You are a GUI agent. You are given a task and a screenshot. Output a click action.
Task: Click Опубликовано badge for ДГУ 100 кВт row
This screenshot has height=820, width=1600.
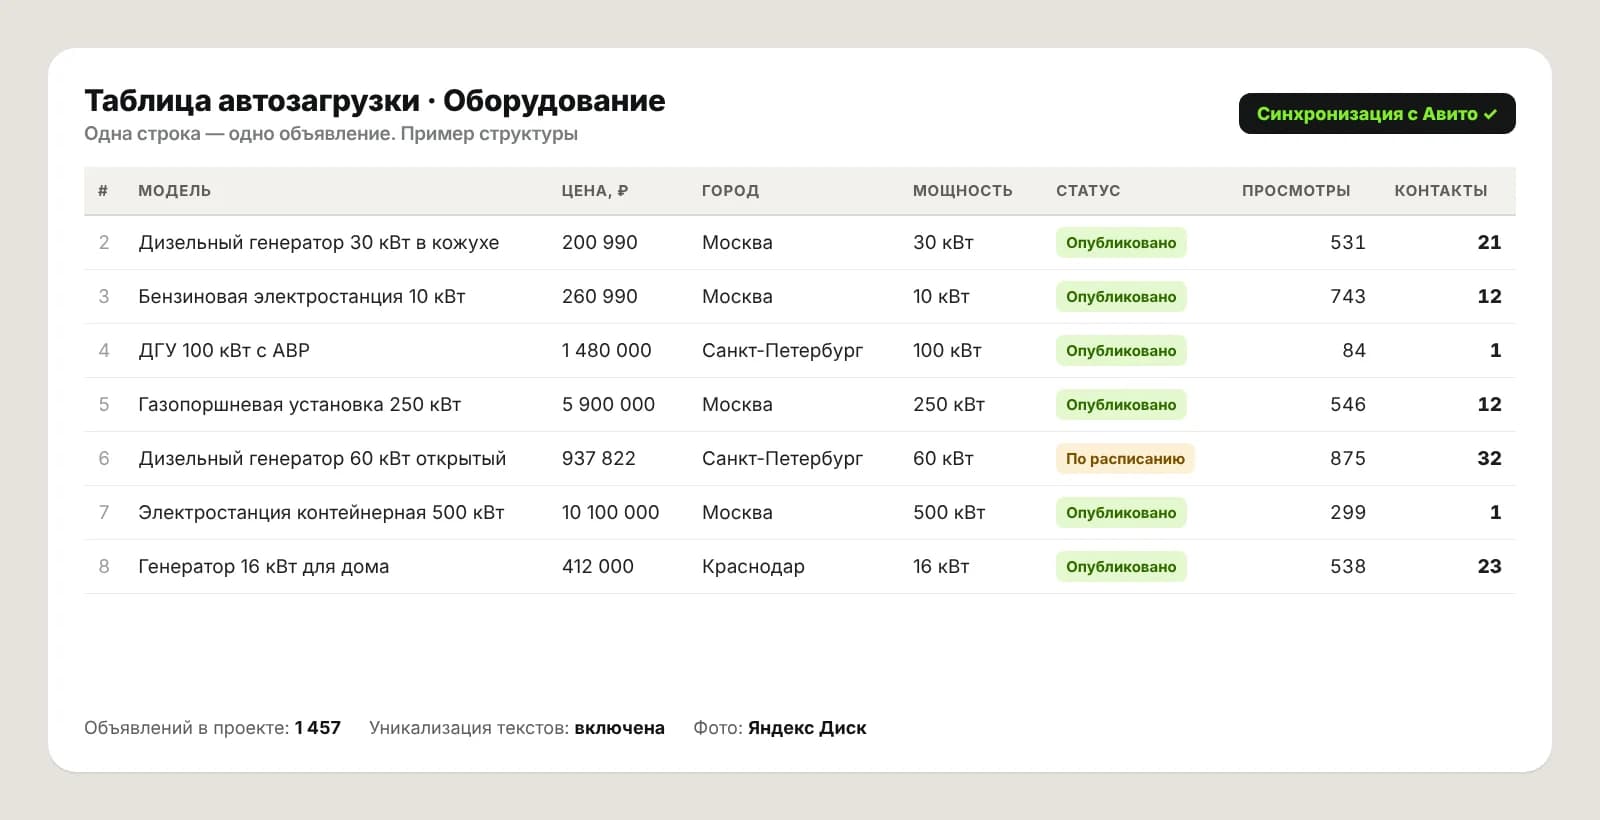[1121, 351]
